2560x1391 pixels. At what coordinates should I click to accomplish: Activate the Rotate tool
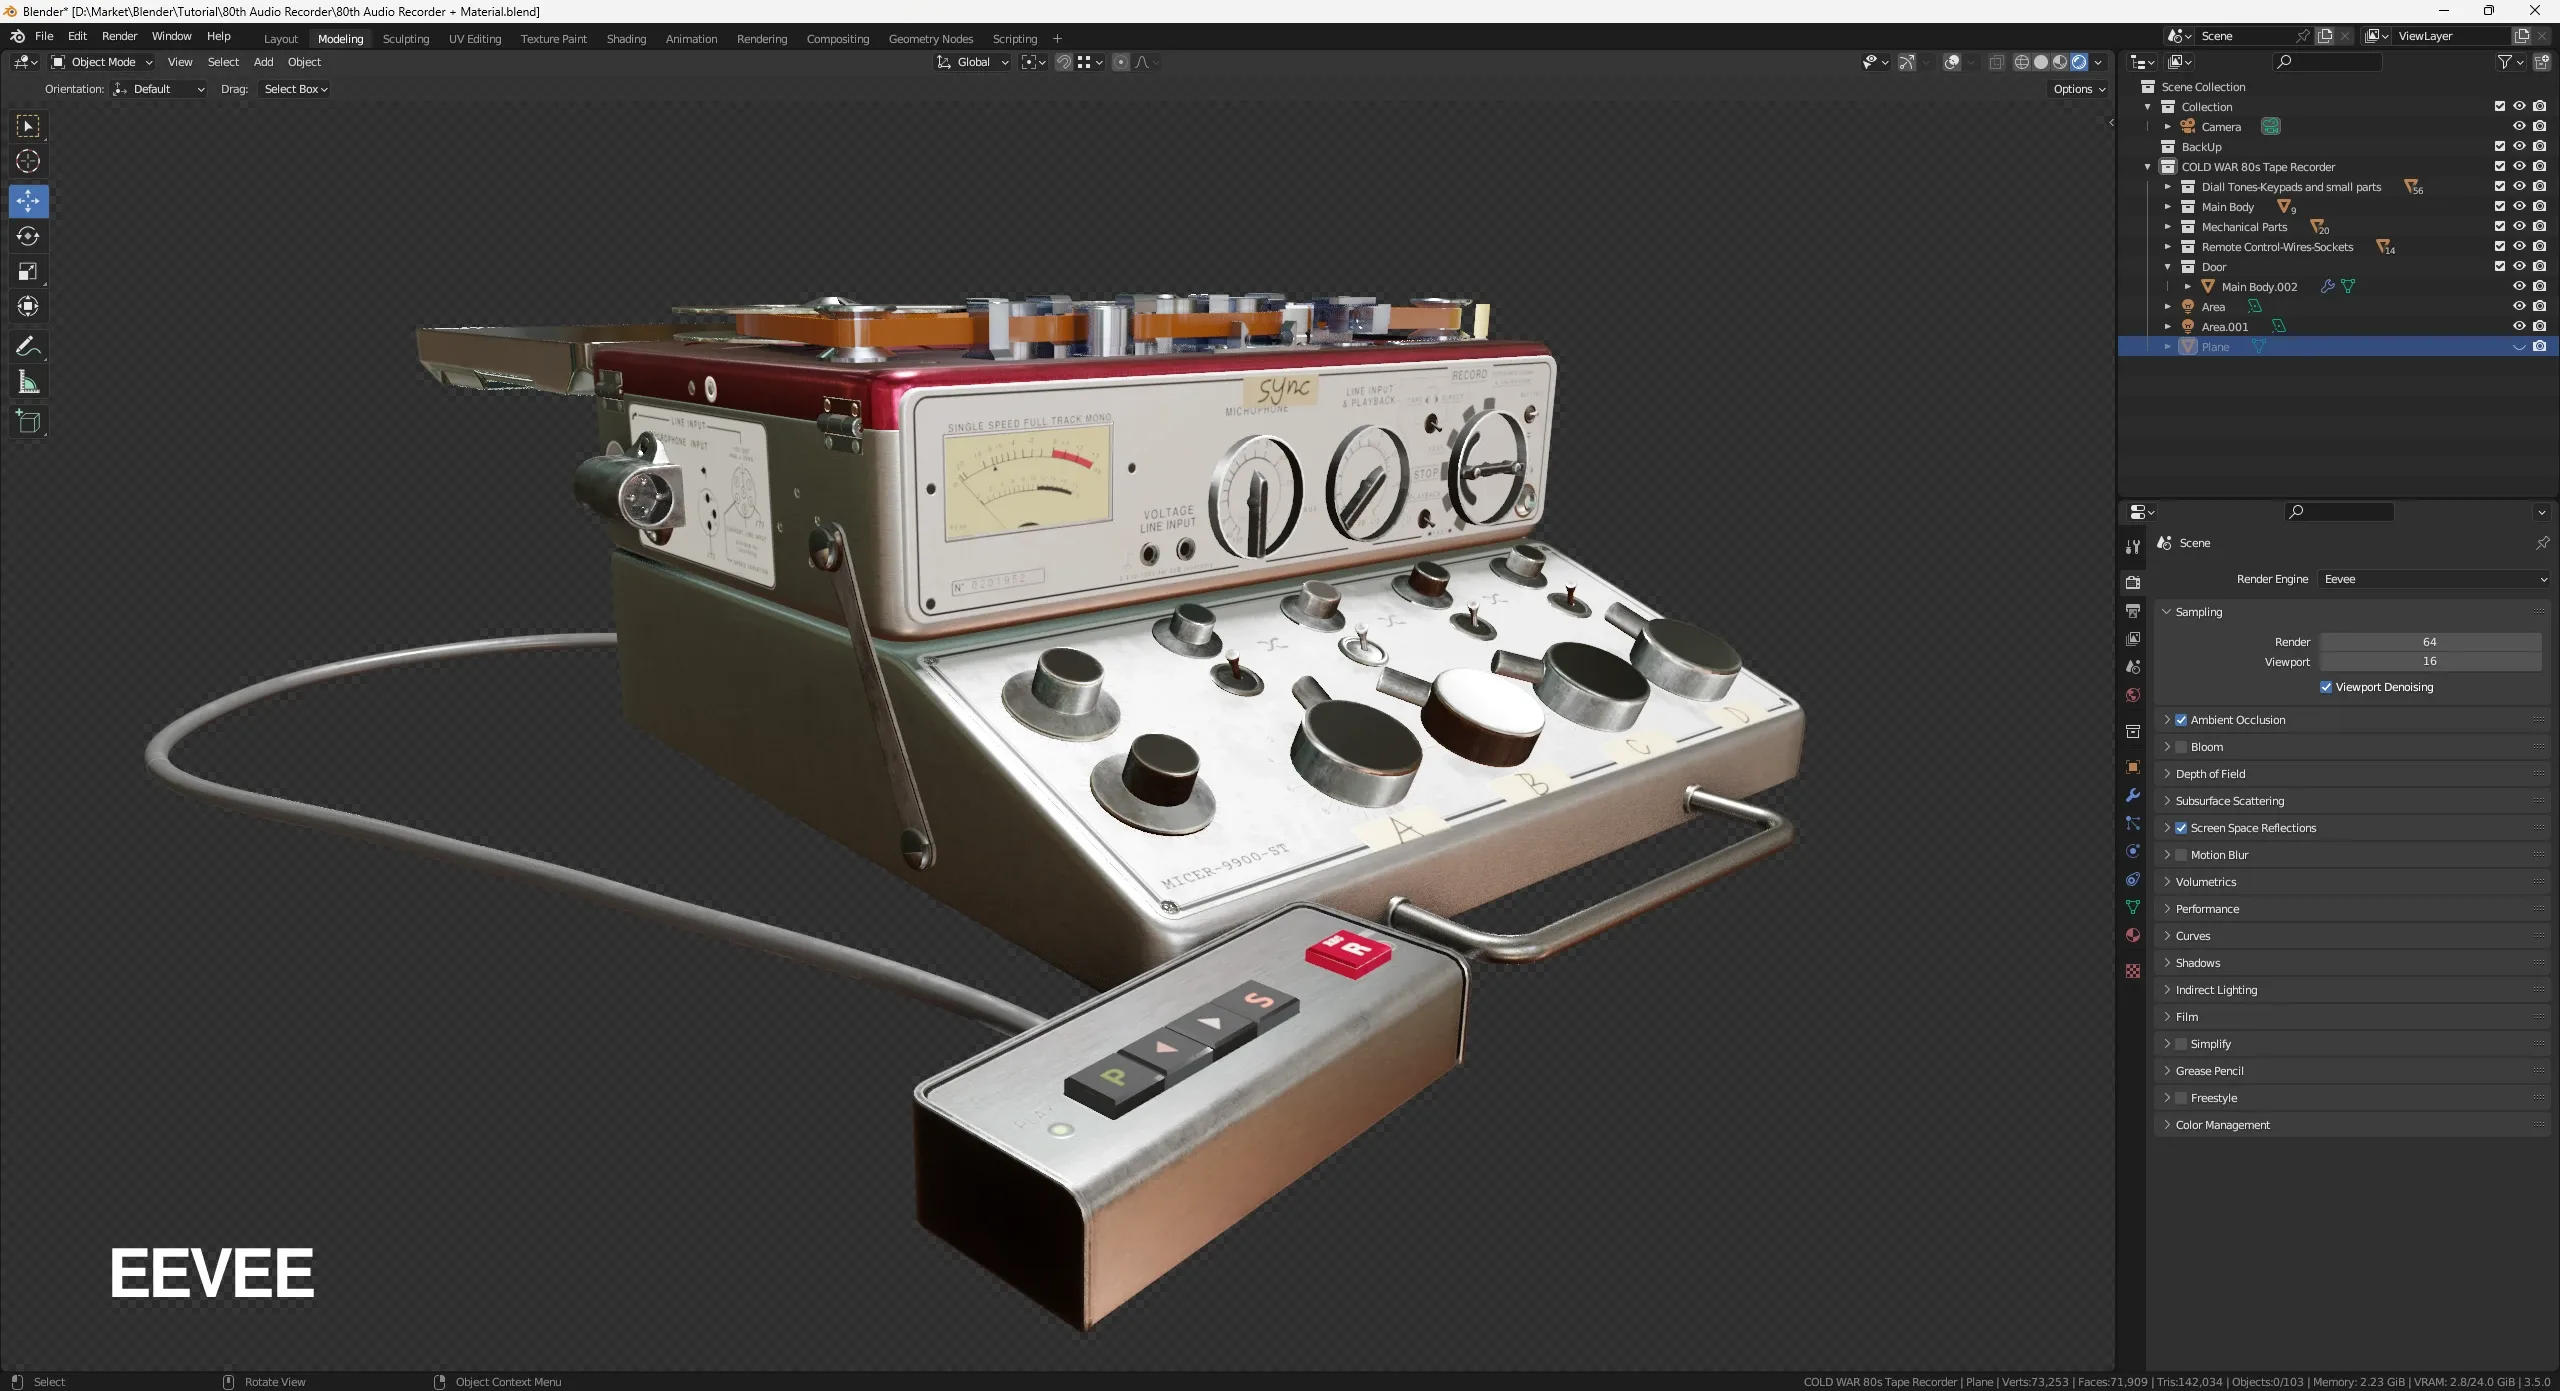(28, 236)
